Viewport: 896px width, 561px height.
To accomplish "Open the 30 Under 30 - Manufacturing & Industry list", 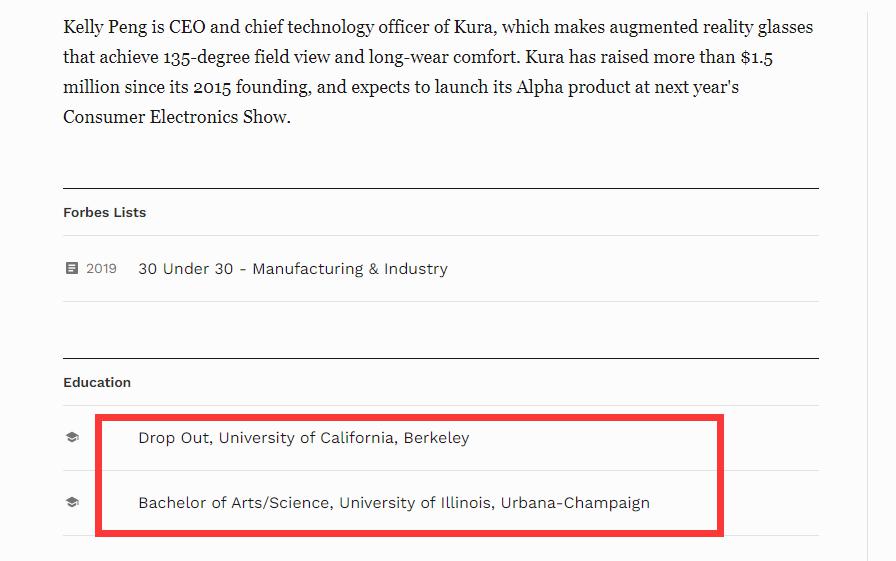I will click(292, 269).
